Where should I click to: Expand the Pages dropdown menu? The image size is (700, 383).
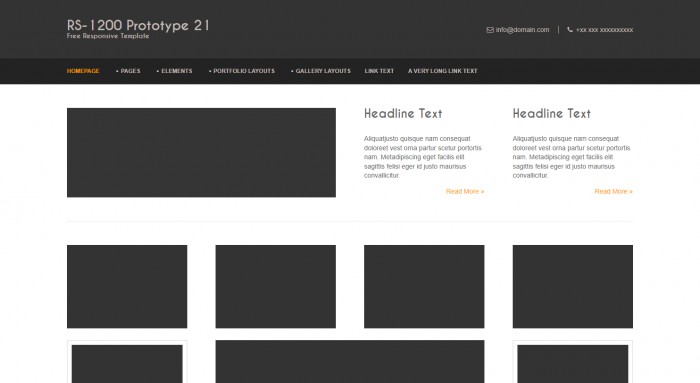click(128, 71)
